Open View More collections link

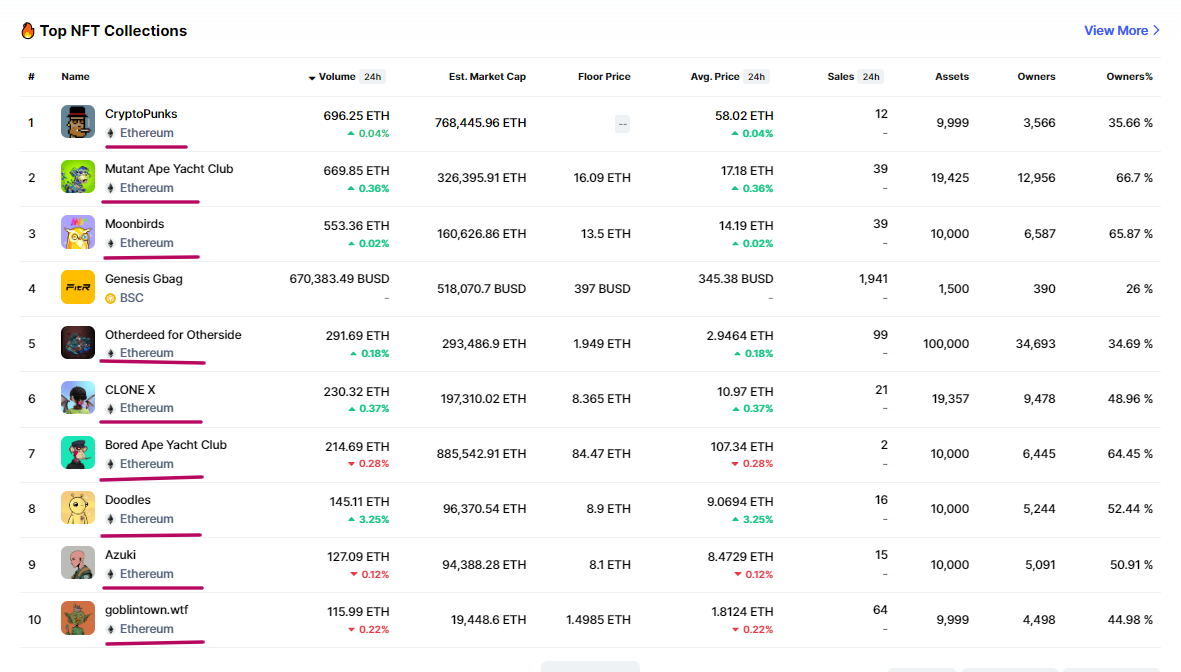point(1121,31)
